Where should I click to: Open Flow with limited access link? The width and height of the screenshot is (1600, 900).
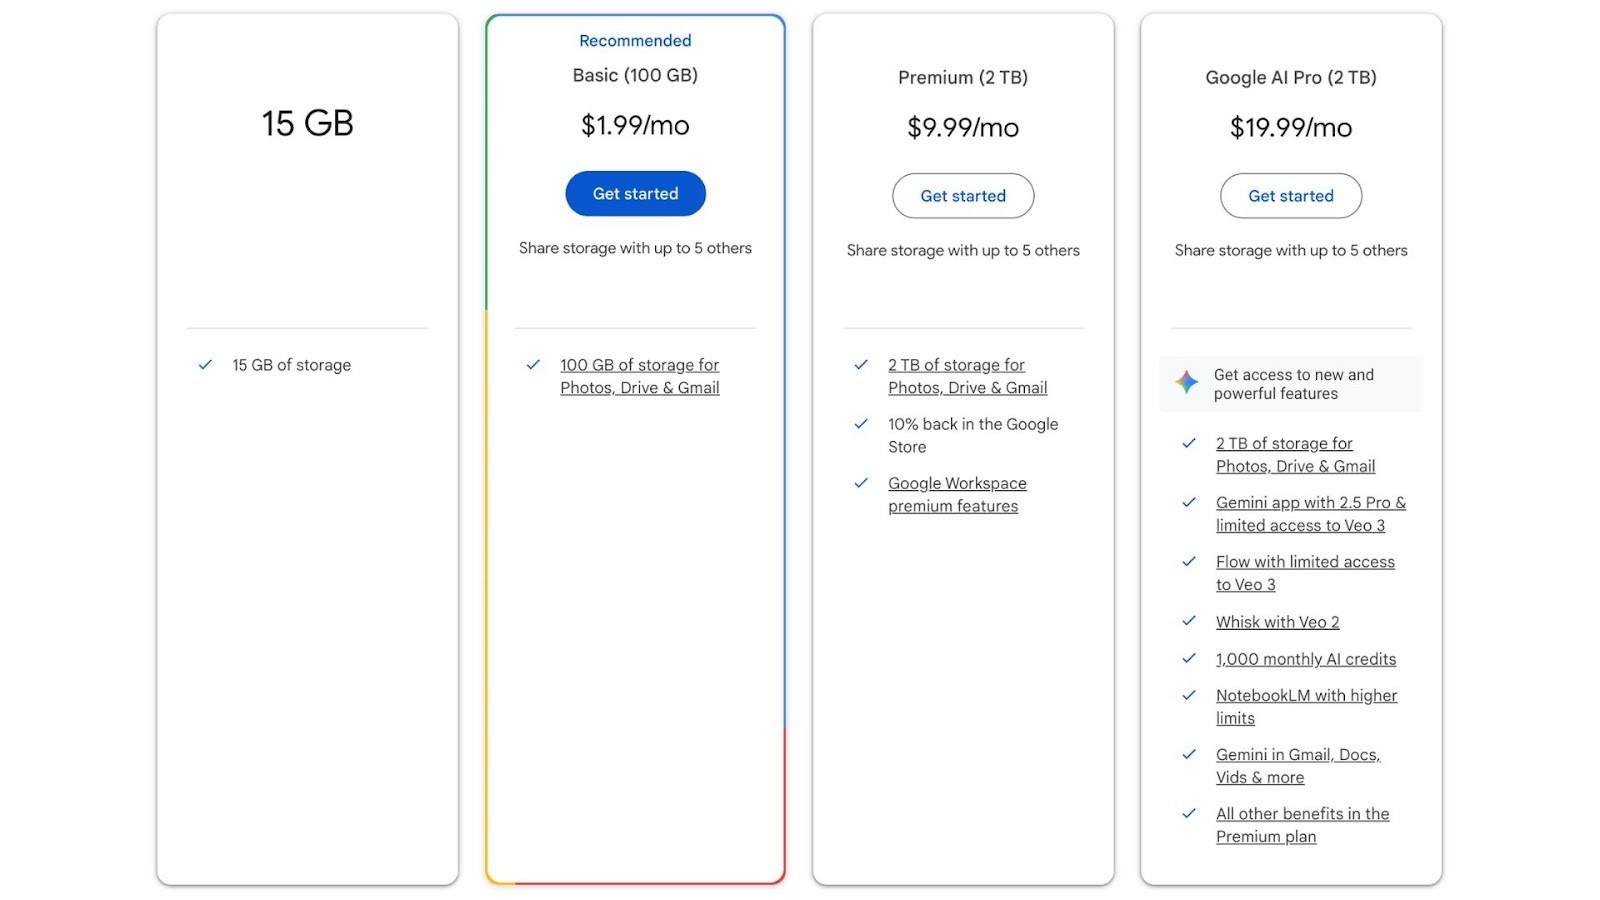click(x=1305, y=573)
